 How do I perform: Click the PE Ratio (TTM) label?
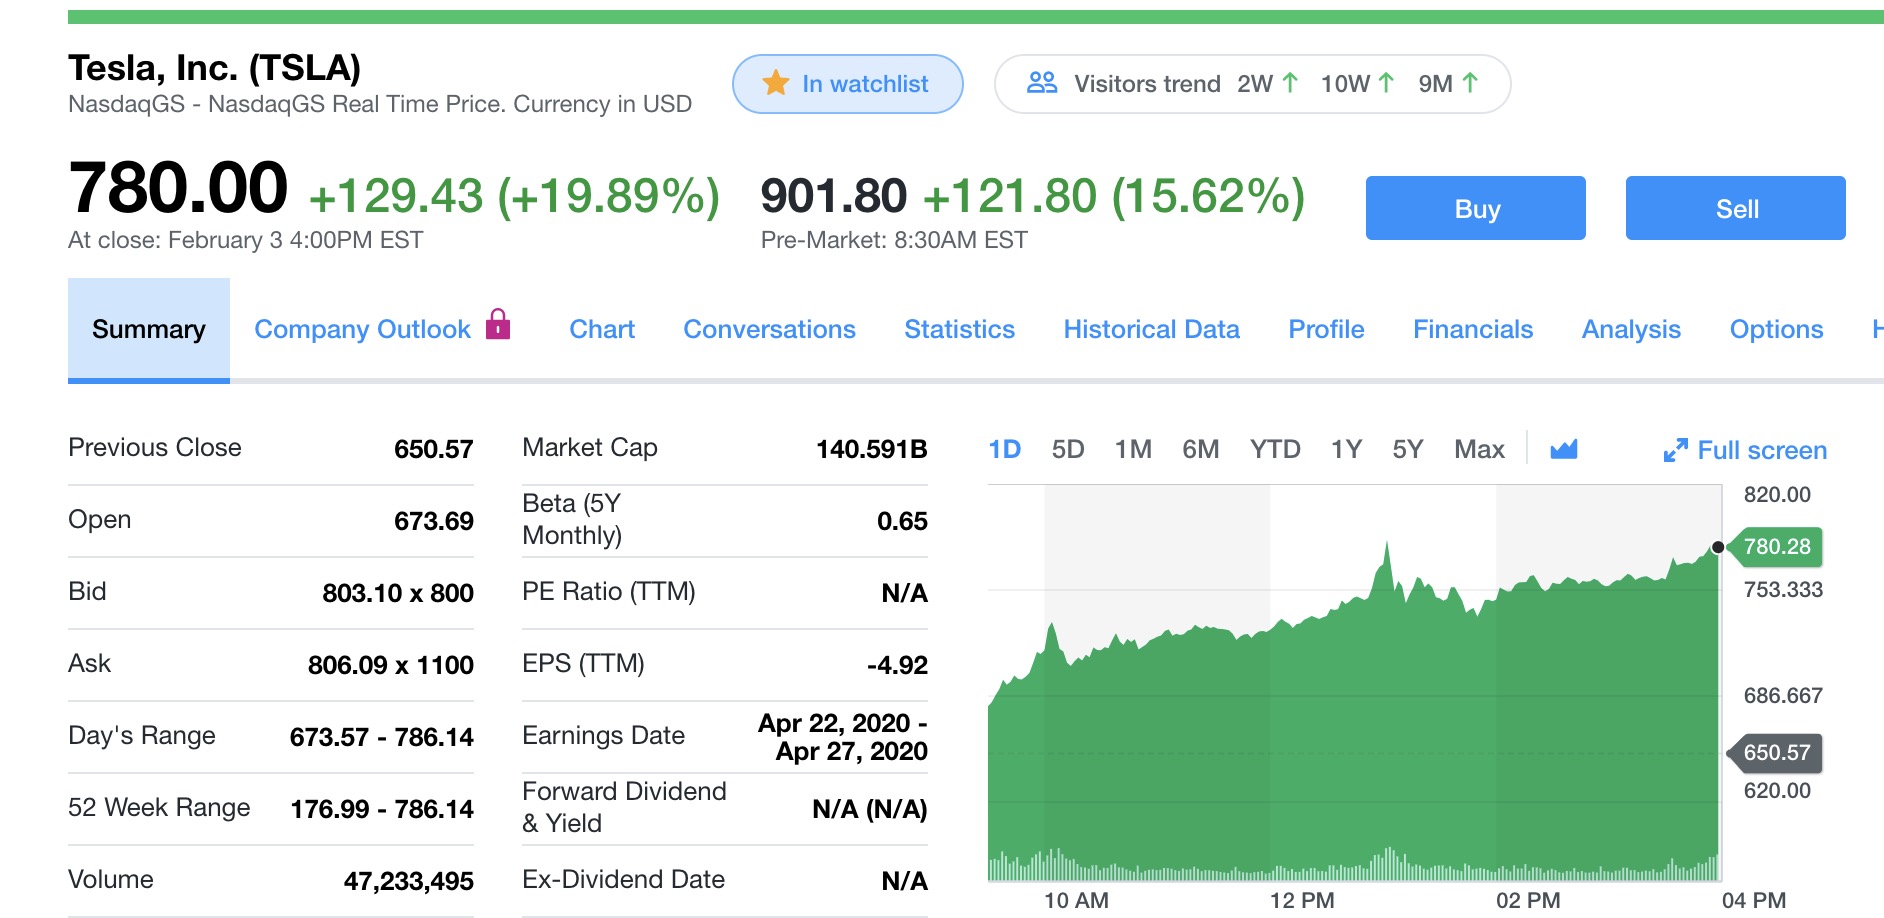608,591
